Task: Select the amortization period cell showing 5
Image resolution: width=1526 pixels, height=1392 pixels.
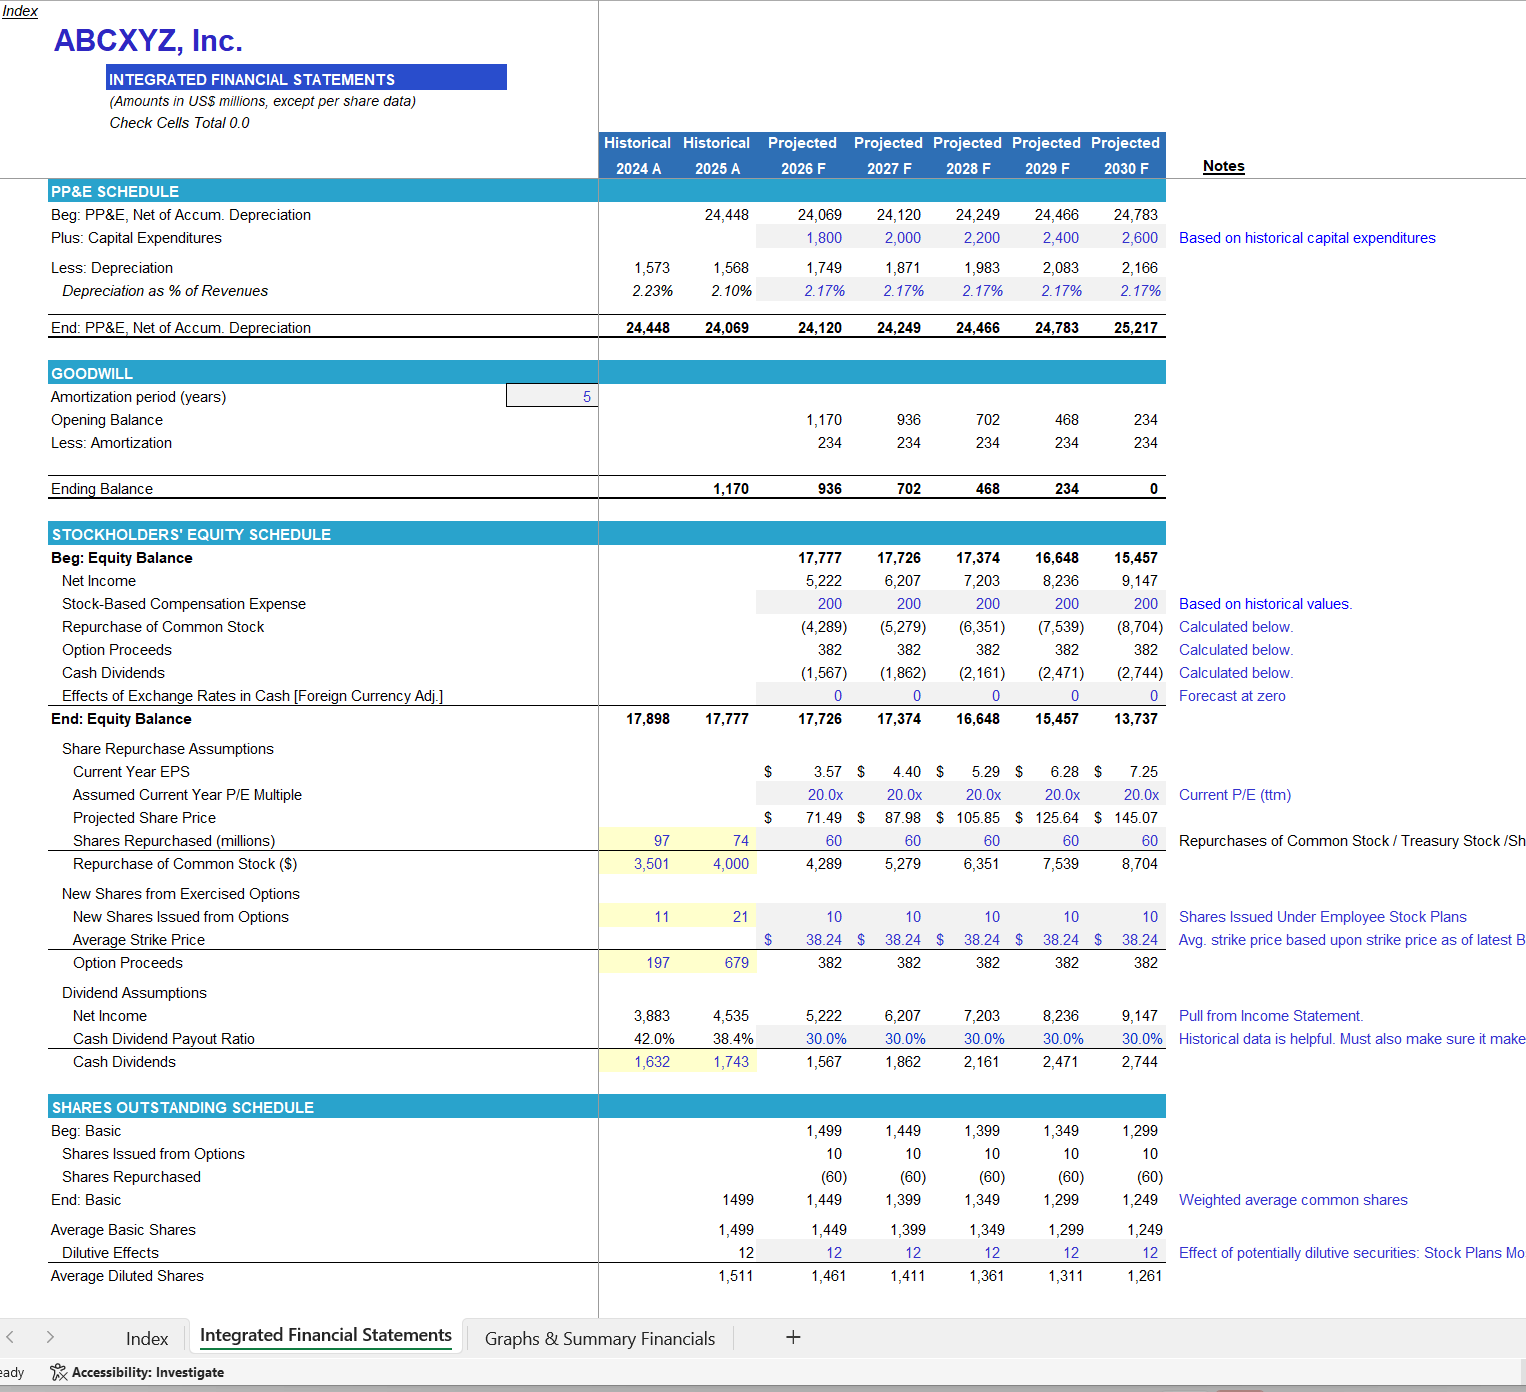Action: (552, 395)
